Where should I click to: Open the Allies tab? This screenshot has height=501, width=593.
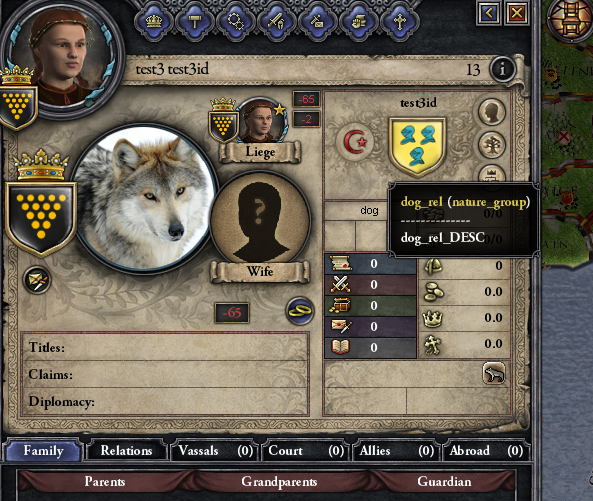[x=396, y=450]
